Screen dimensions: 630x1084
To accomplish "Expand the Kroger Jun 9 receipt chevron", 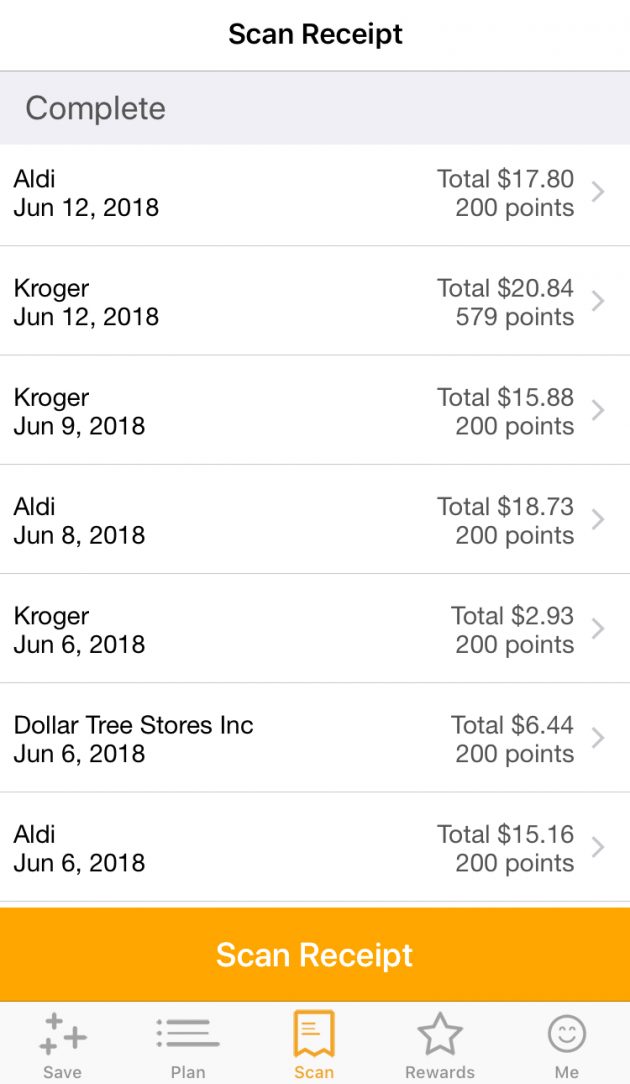I will [x=601, y=410].
